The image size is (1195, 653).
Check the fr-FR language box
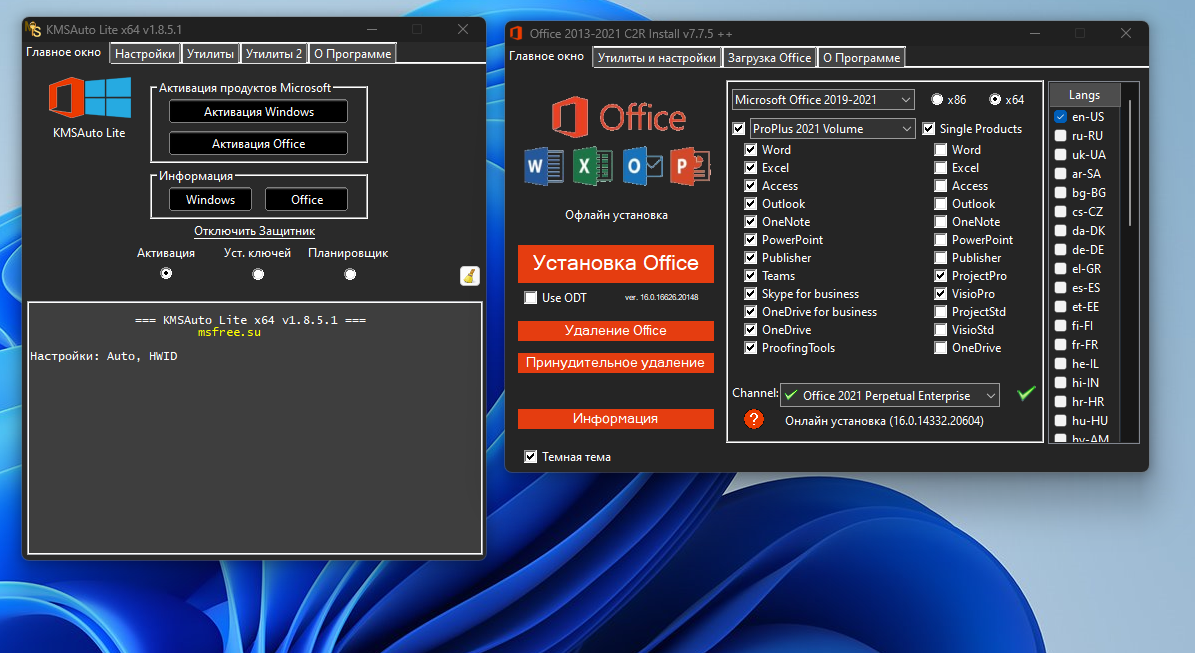(1060, 344)
